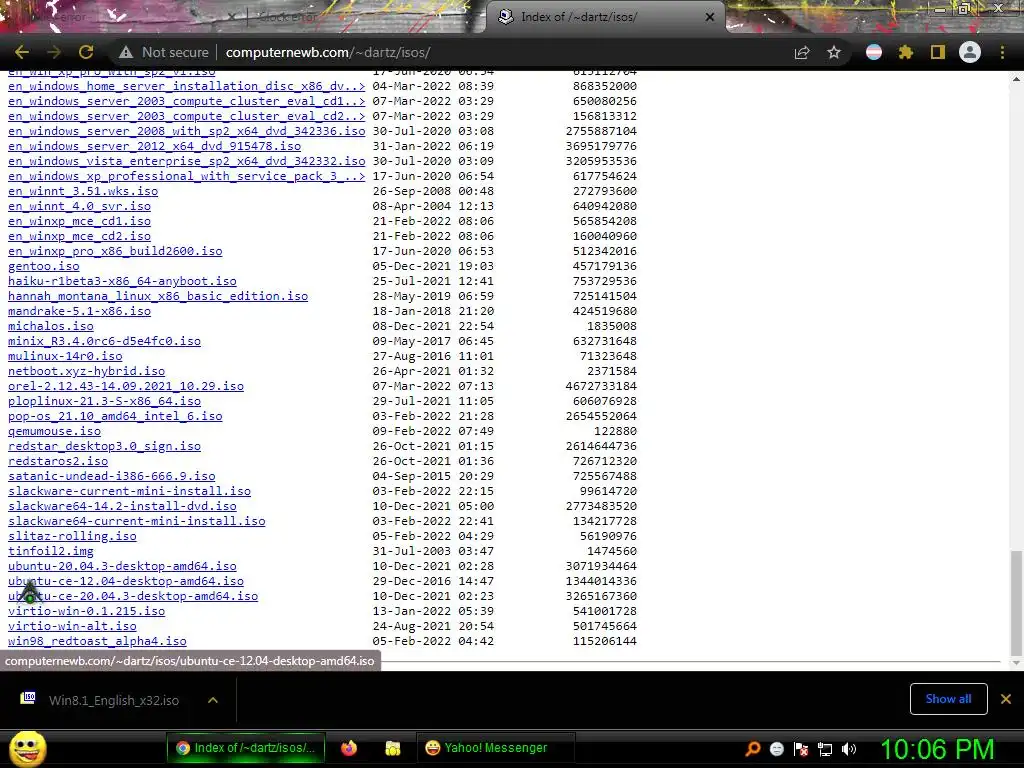Screen dimensions: 1024x768
Task: Download en_winnt_4.0_svr.iso
Action: (x=80, y=206)
